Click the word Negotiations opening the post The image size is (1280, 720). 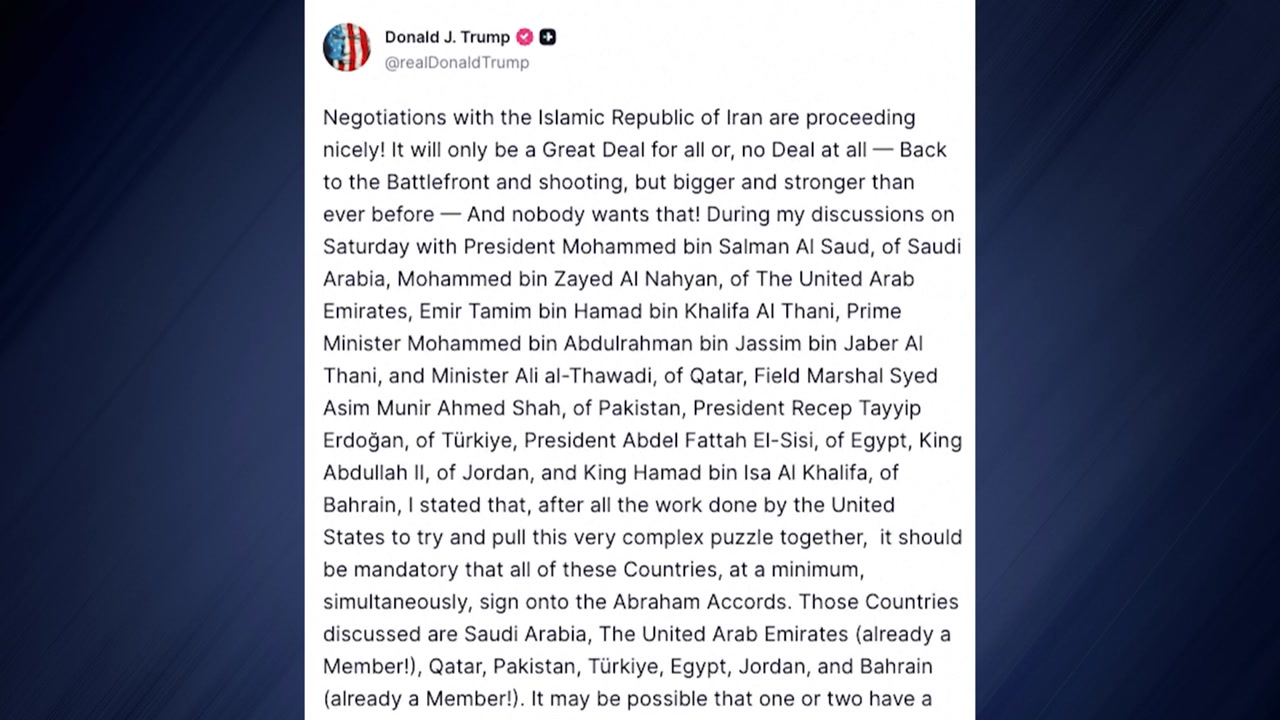(x=385, y=118)
